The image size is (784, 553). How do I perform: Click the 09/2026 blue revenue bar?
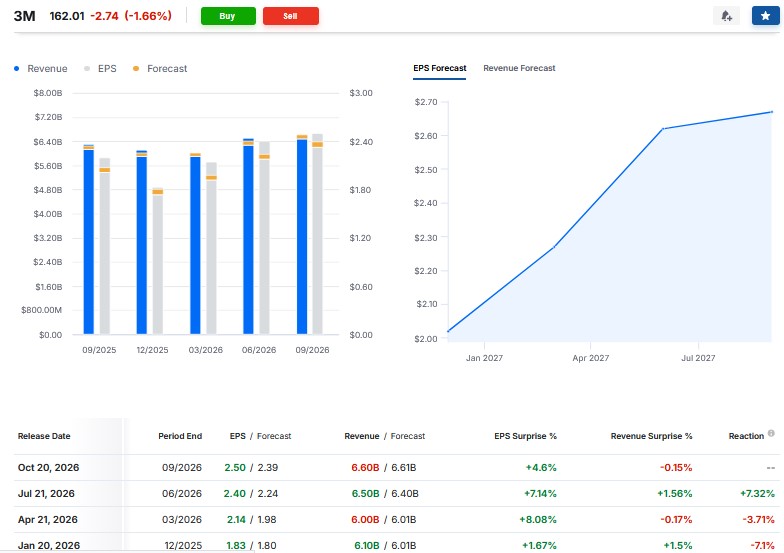point(302,234)
